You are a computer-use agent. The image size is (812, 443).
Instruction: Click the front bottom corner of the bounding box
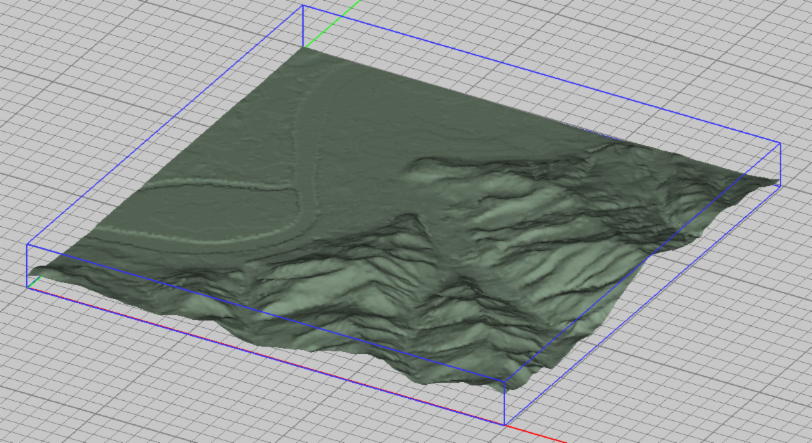(505, 423)
